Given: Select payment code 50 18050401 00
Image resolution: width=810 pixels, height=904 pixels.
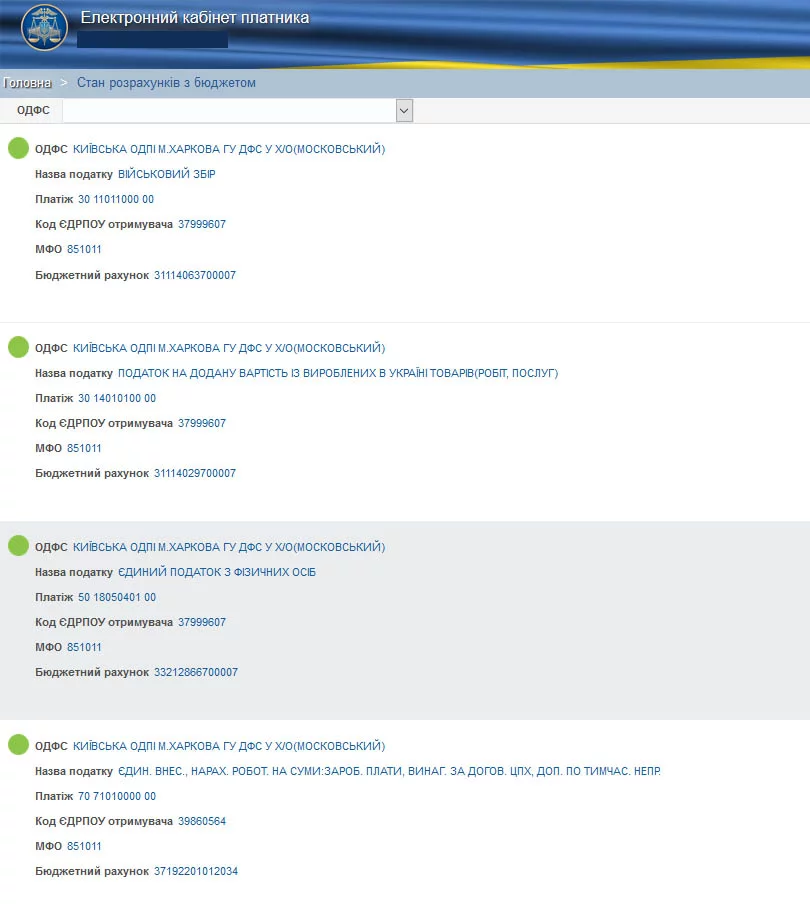Looking at the screenshot, I should click(117, 597).
